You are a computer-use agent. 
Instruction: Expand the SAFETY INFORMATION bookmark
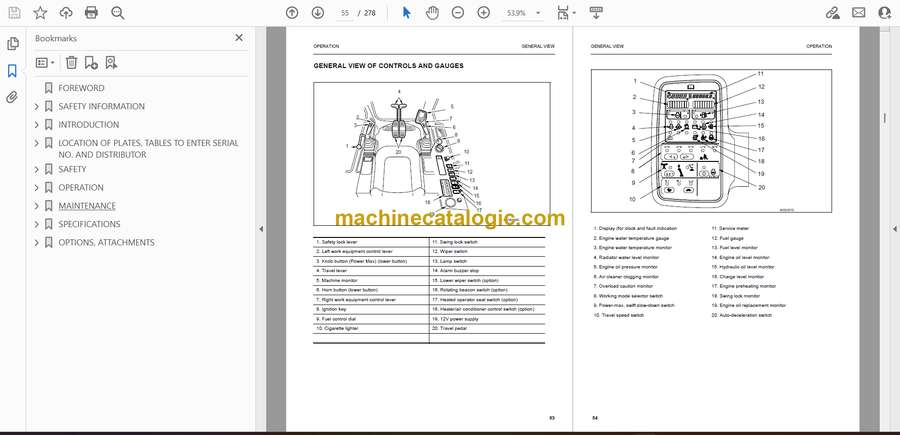pos(37,107)
